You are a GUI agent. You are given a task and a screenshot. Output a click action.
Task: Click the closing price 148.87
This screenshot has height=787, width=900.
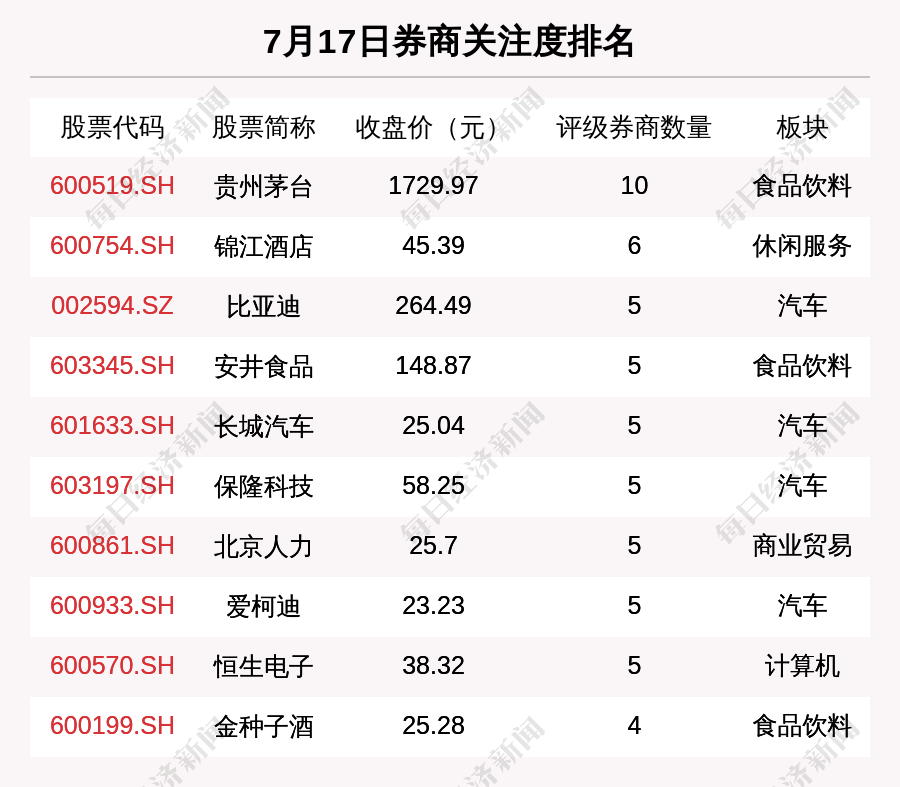click(433, 366)
